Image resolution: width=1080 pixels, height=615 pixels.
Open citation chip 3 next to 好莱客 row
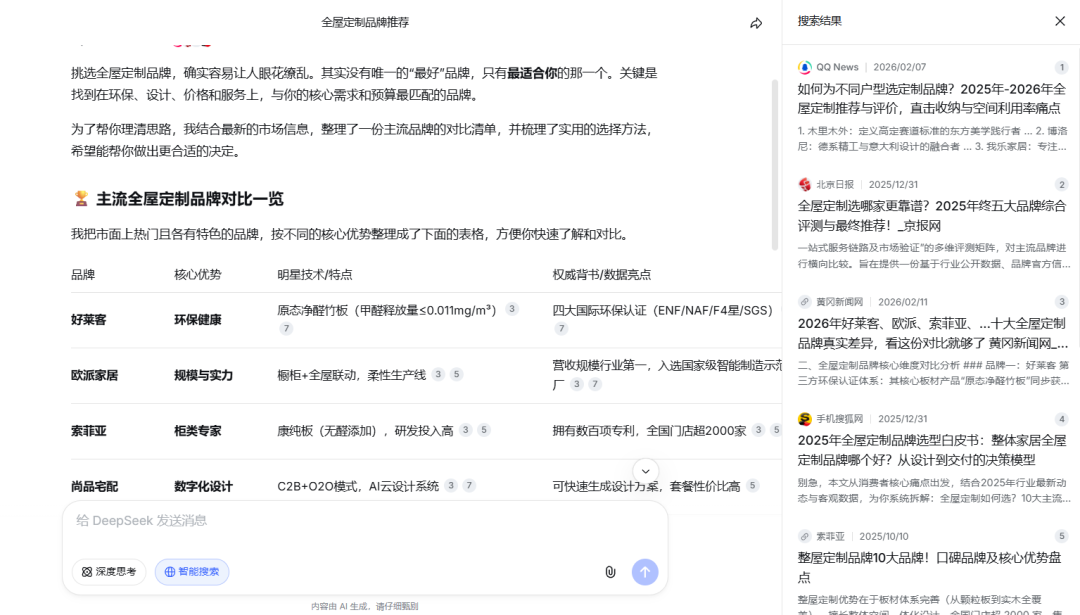click(510, 310)
